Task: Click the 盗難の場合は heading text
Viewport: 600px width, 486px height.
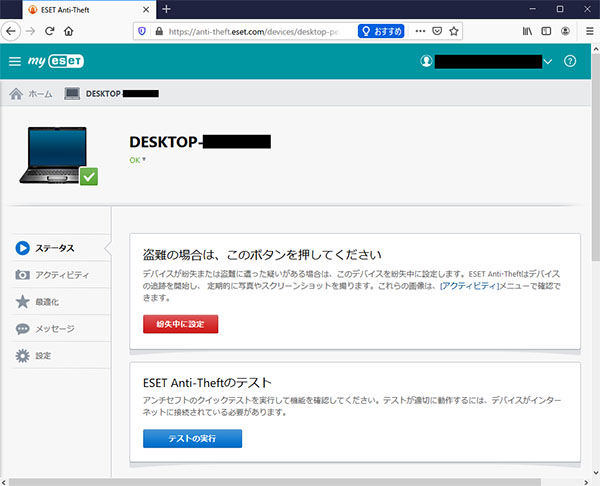Action: pyautogui.click(x=262, y=254)
